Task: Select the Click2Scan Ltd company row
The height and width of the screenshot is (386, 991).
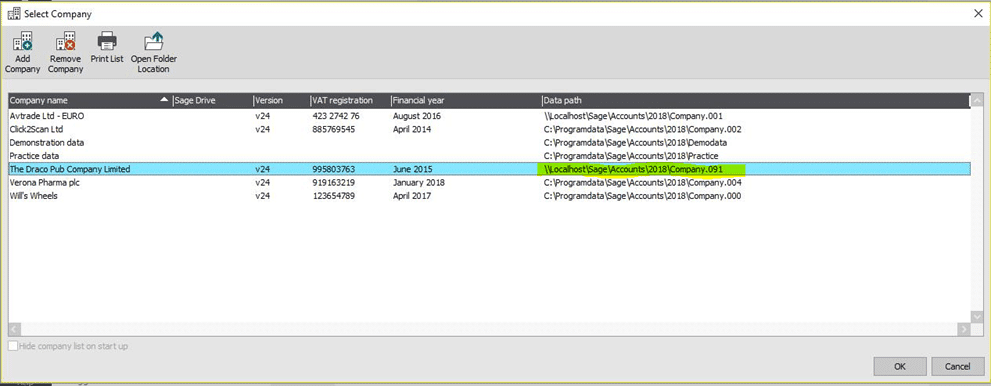Action: (489, 130)
